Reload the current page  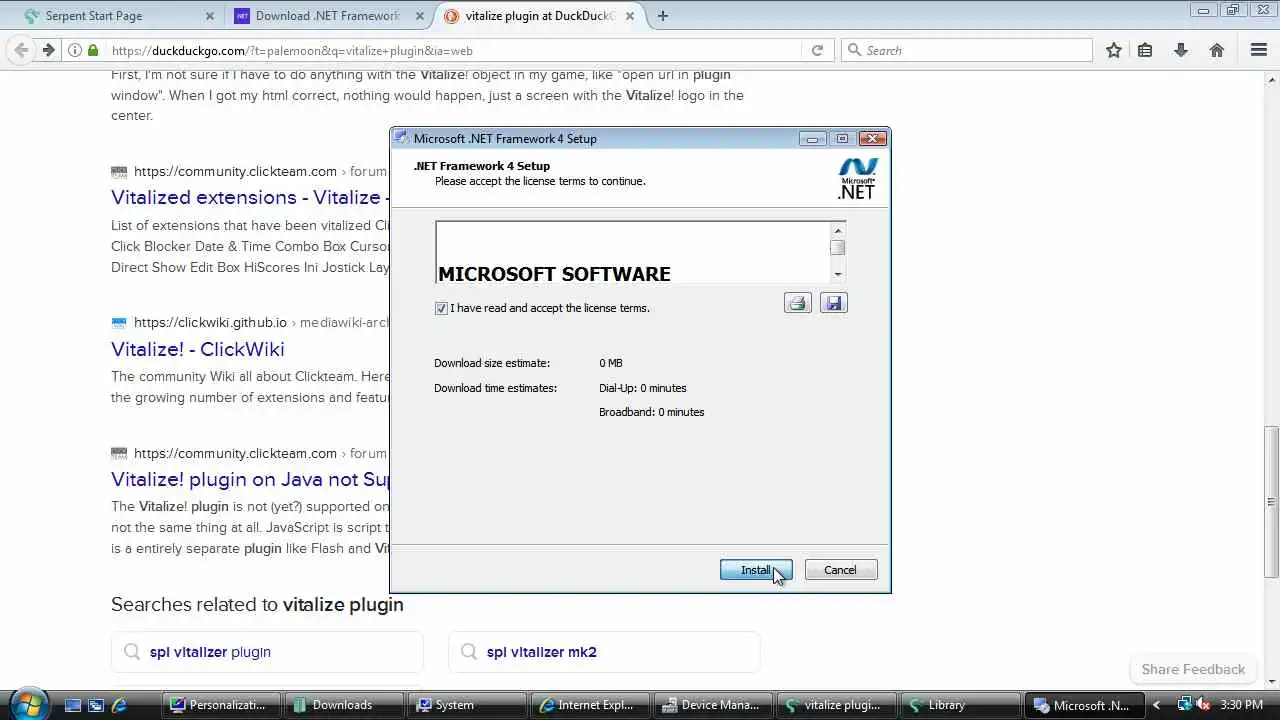click(817, 50)
